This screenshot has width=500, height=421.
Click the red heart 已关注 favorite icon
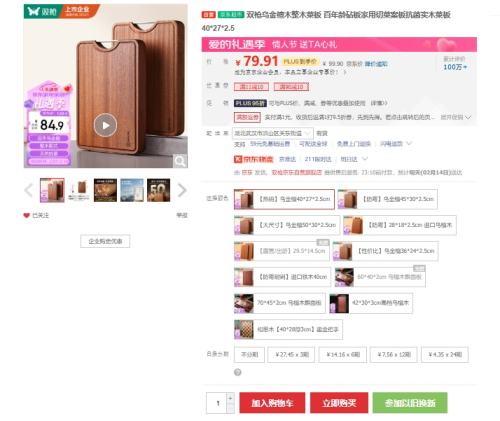27,215
